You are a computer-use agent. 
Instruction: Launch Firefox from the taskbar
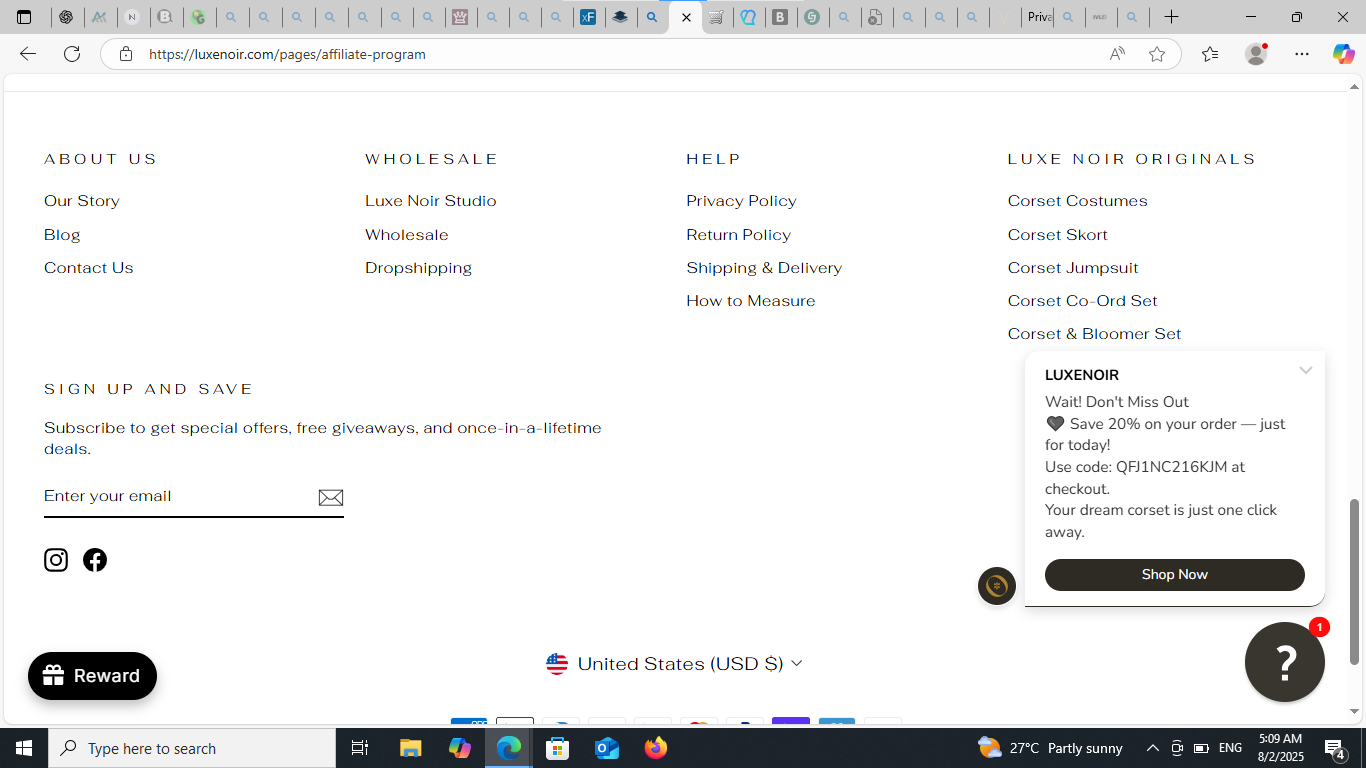(656, 748)
